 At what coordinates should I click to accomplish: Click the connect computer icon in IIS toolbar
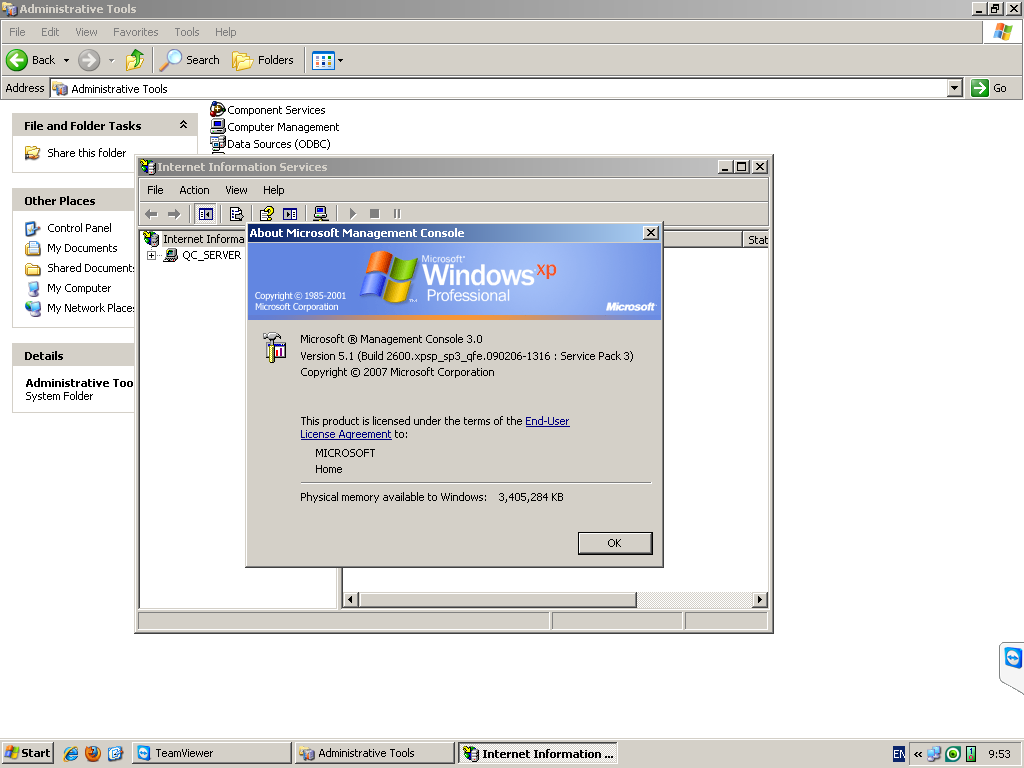point(320,214)
